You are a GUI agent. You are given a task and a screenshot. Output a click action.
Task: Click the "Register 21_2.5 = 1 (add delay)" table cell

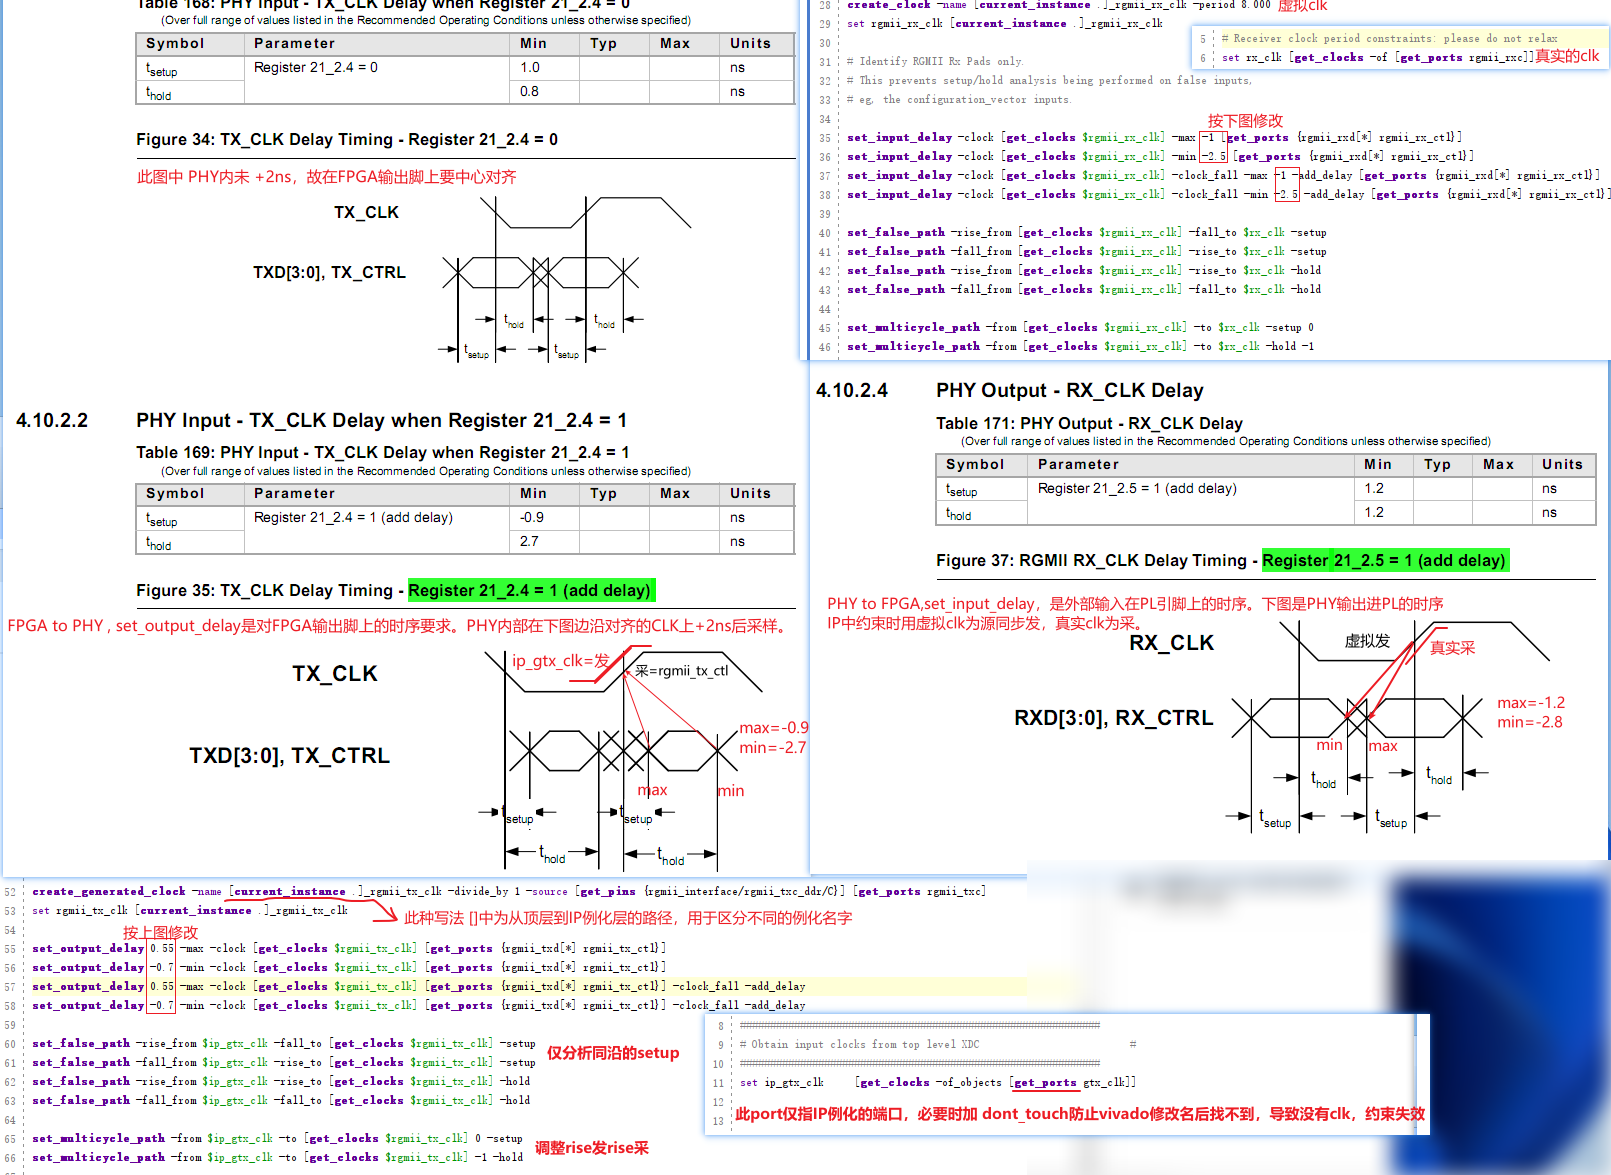[1137, 489]
